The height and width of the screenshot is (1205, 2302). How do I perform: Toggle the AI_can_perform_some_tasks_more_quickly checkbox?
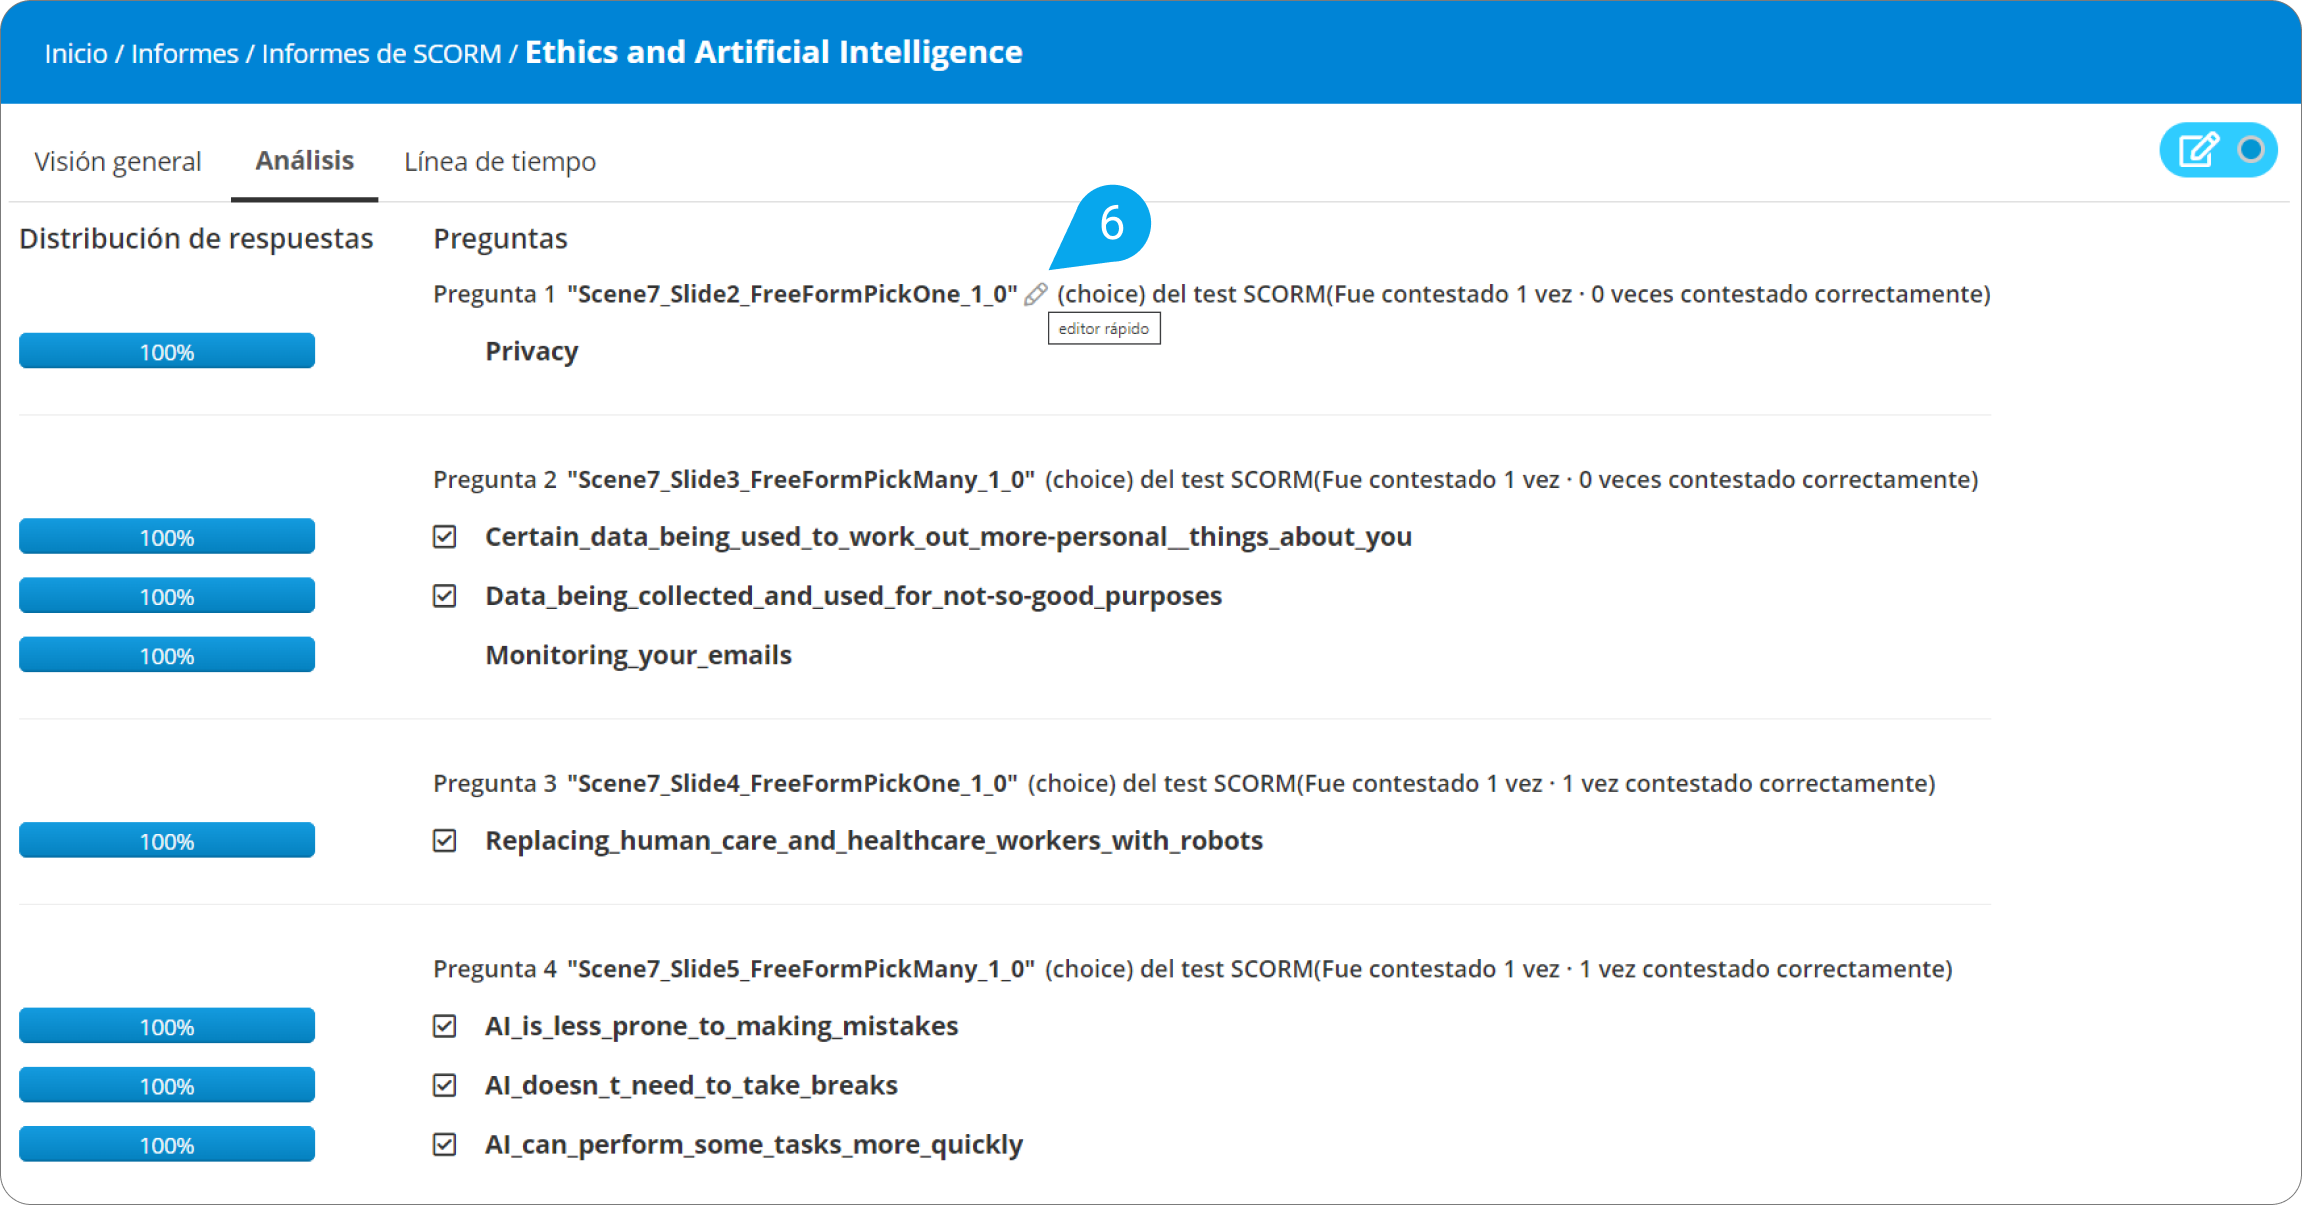point(445,1144)
